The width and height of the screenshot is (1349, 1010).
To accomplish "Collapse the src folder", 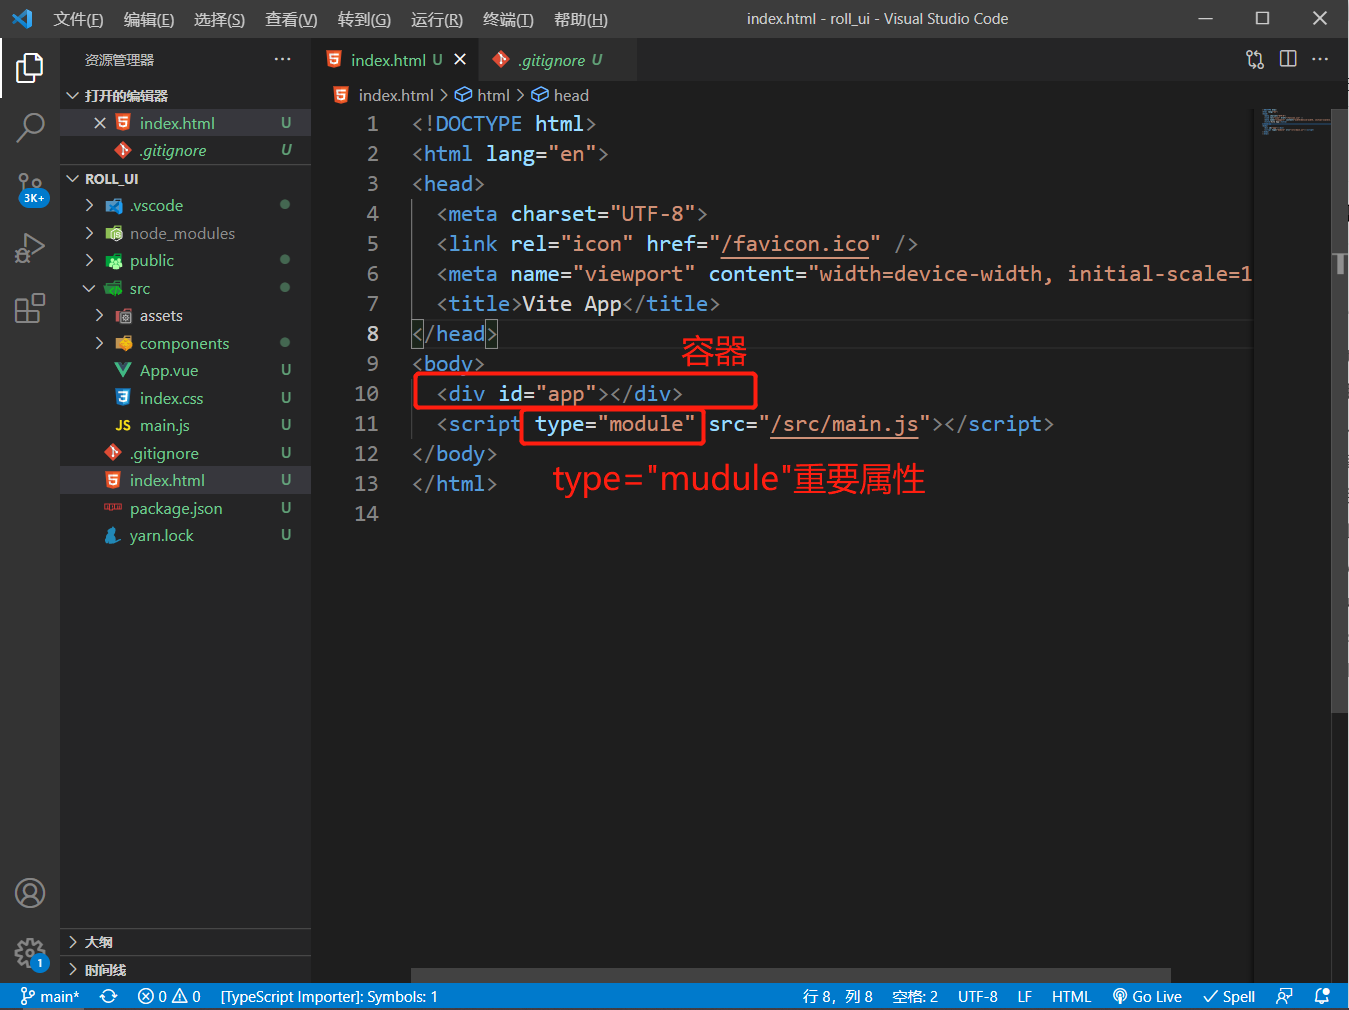I will tap(185, 288).
